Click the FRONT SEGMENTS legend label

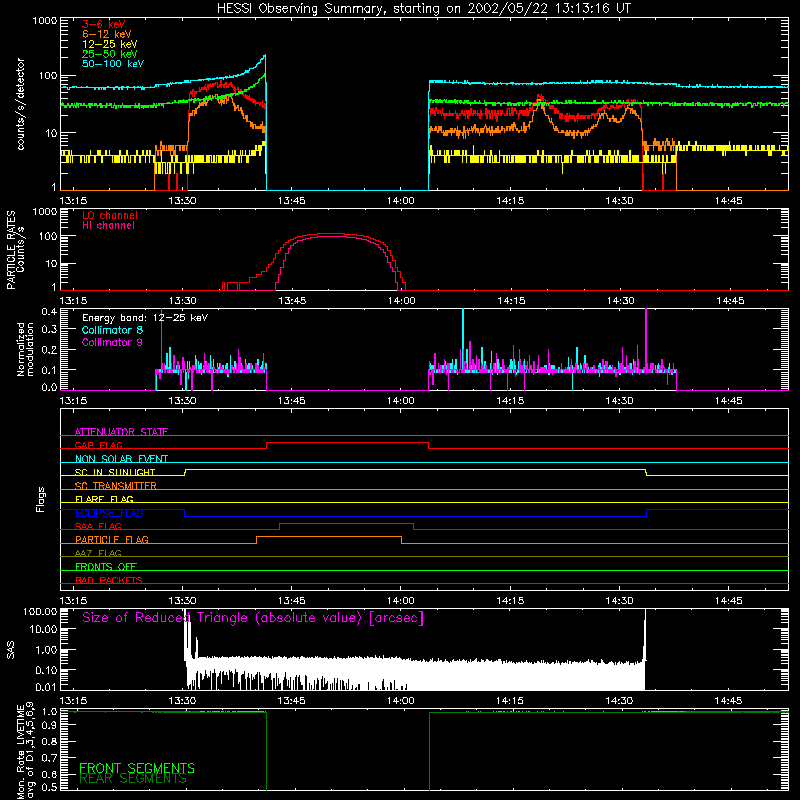[137, 768]
